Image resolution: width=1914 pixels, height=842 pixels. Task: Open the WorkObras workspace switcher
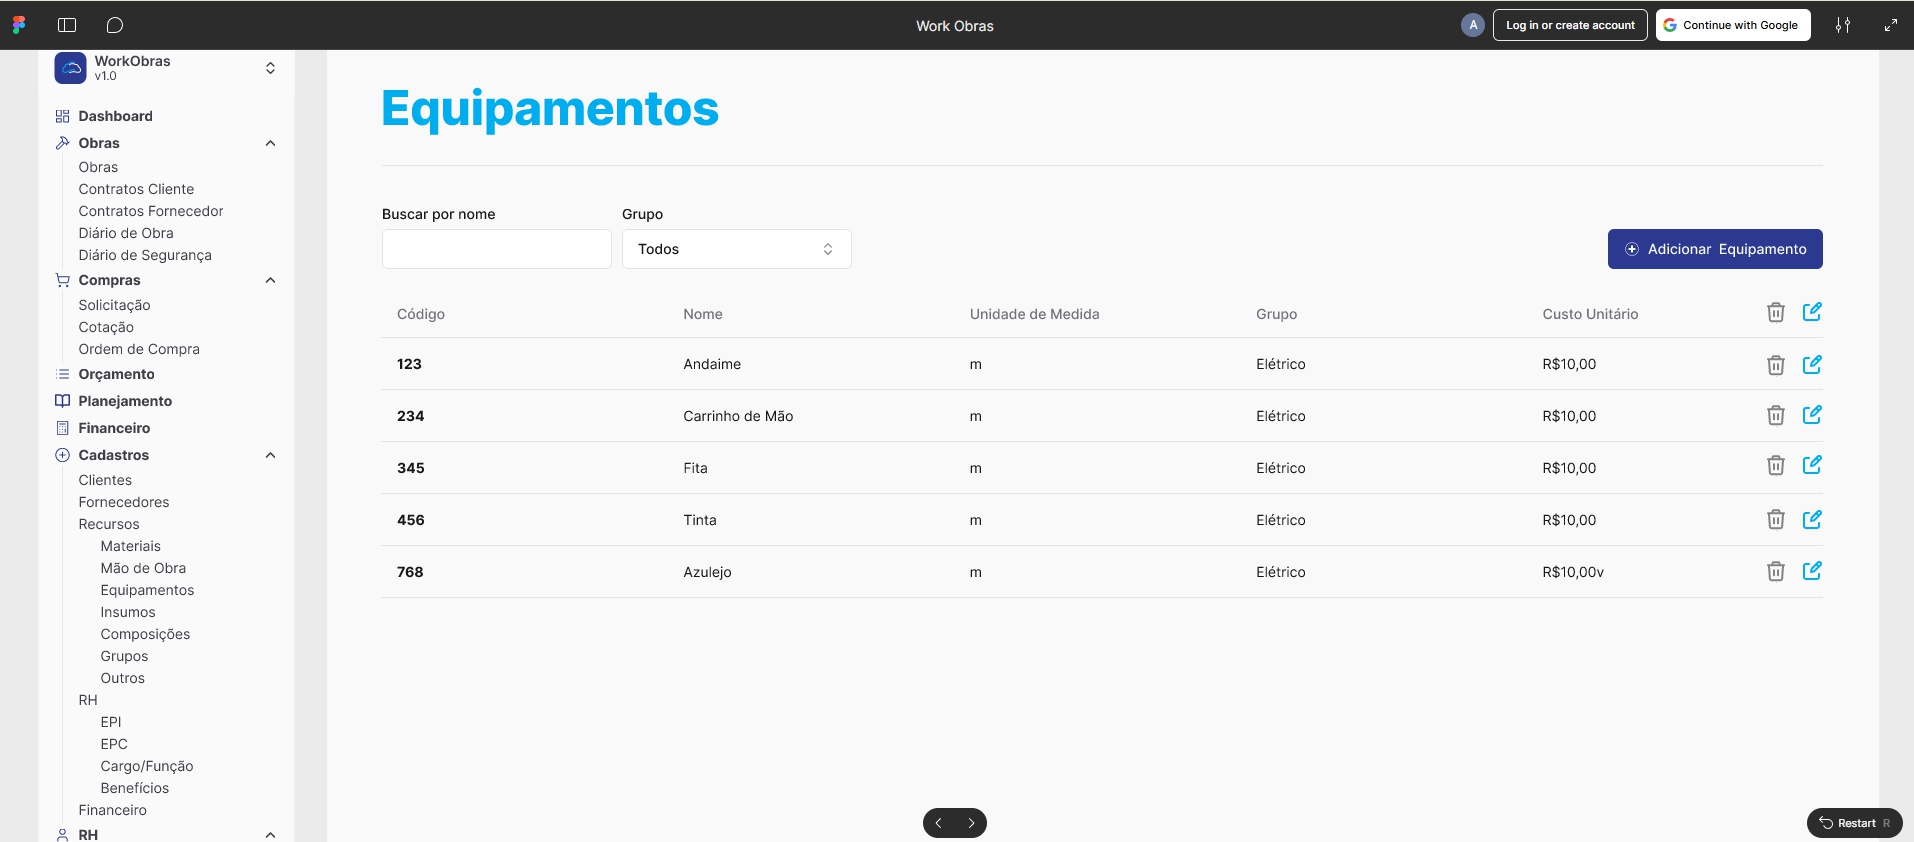(x=270, y=68)
